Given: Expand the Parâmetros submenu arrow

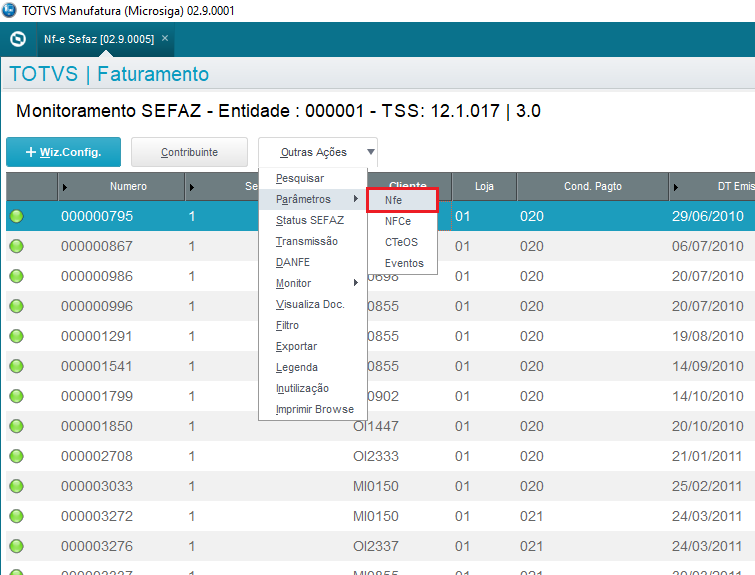Looking at the screenshot, I should (x=355, y=199).
